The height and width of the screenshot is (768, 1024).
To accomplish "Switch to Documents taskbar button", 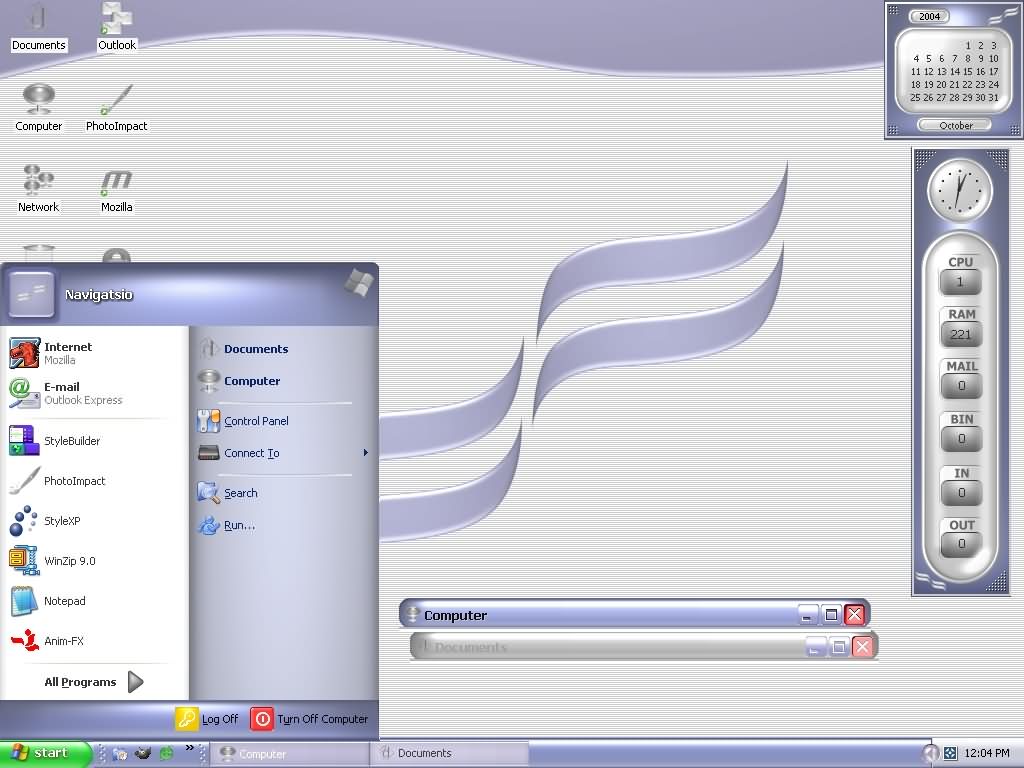I will tap(449, 754).
